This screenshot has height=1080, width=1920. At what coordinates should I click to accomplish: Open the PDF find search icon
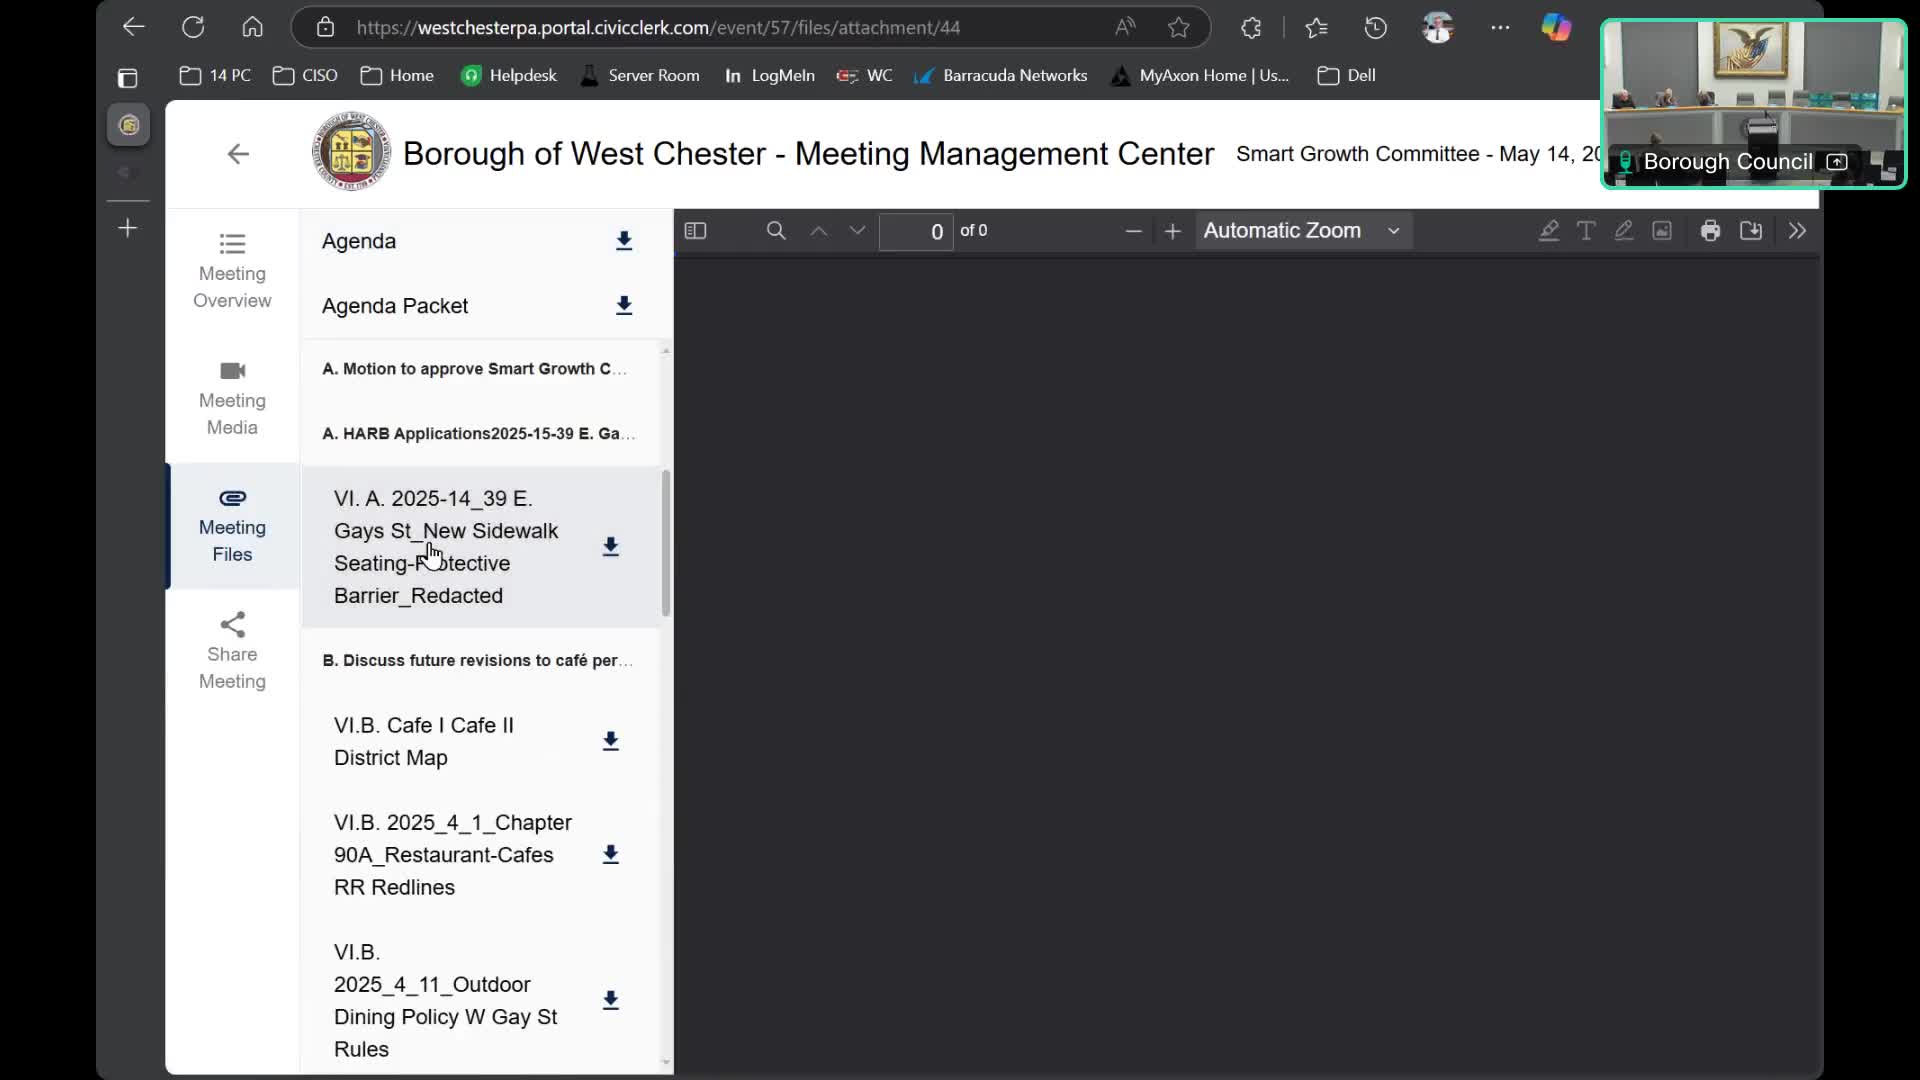[775, 231]
